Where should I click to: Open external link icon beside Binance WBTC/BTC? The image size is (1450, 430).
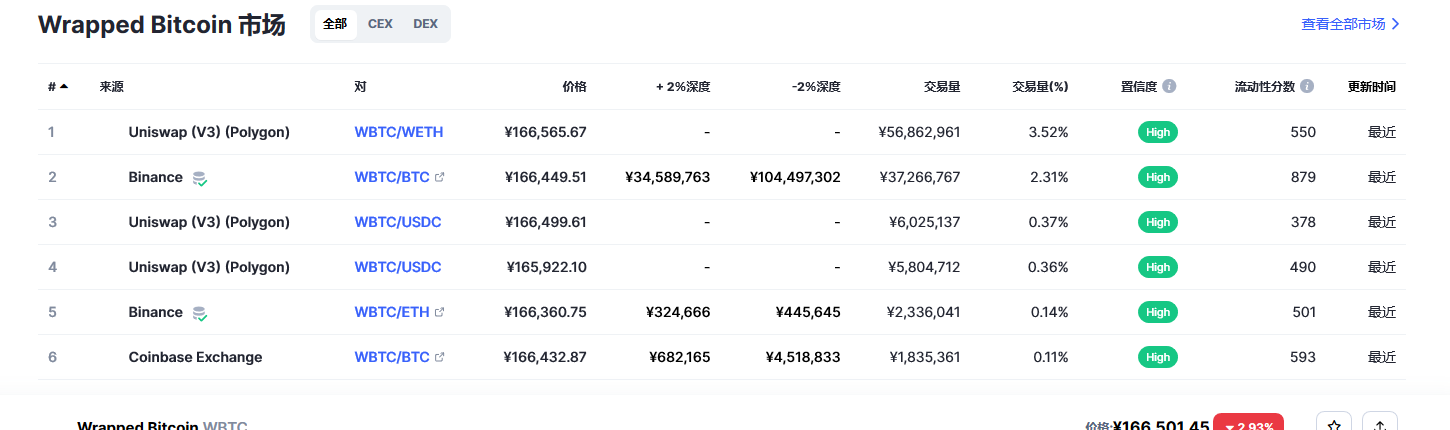[x=440, y=177]
